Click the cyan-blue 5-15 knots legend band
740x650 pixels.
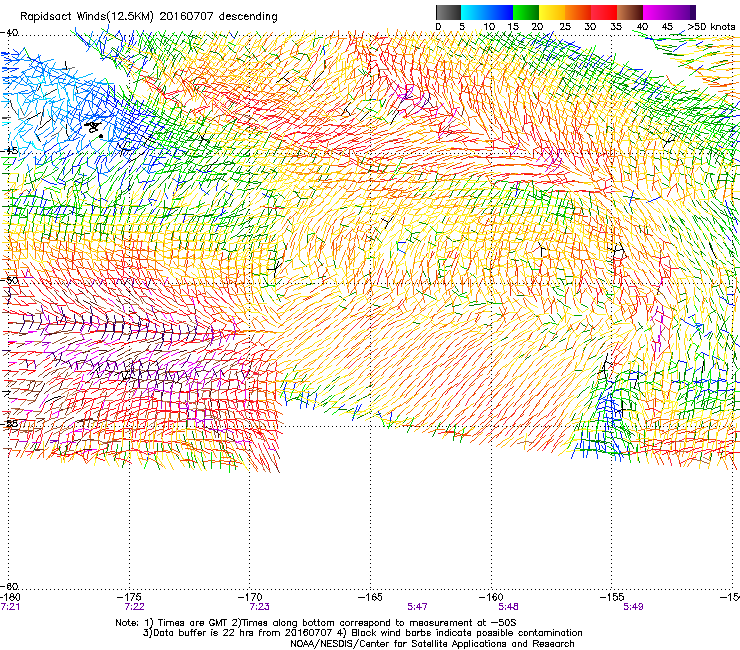click(487, 12)
